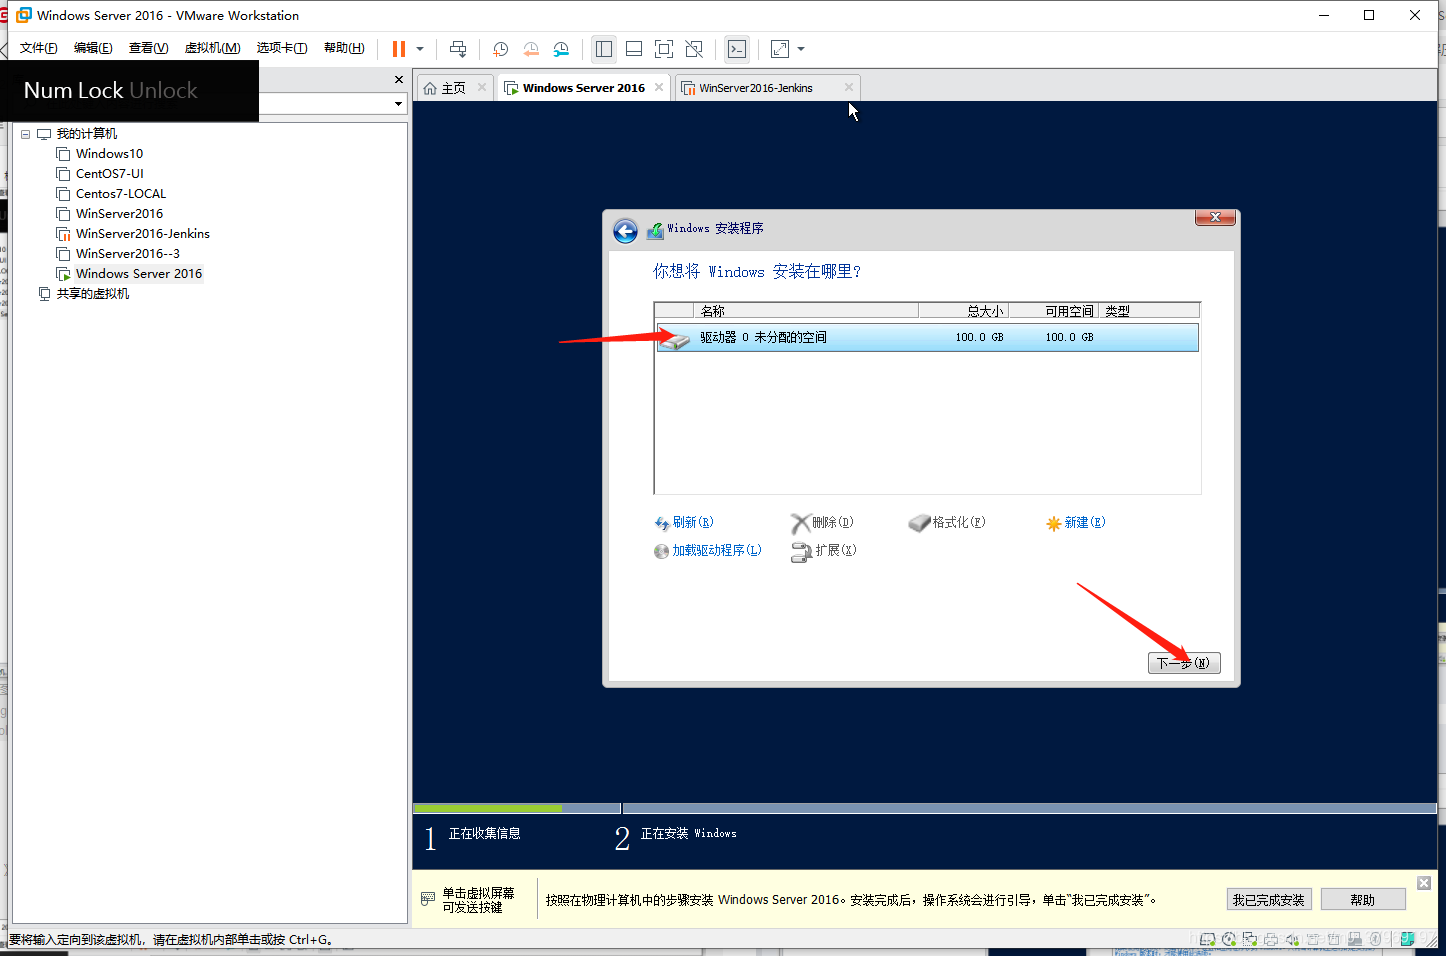Open the snapshot manager wrench-clock icon
This screenshot has width=1446, height=956.
(x=561, y=49)
